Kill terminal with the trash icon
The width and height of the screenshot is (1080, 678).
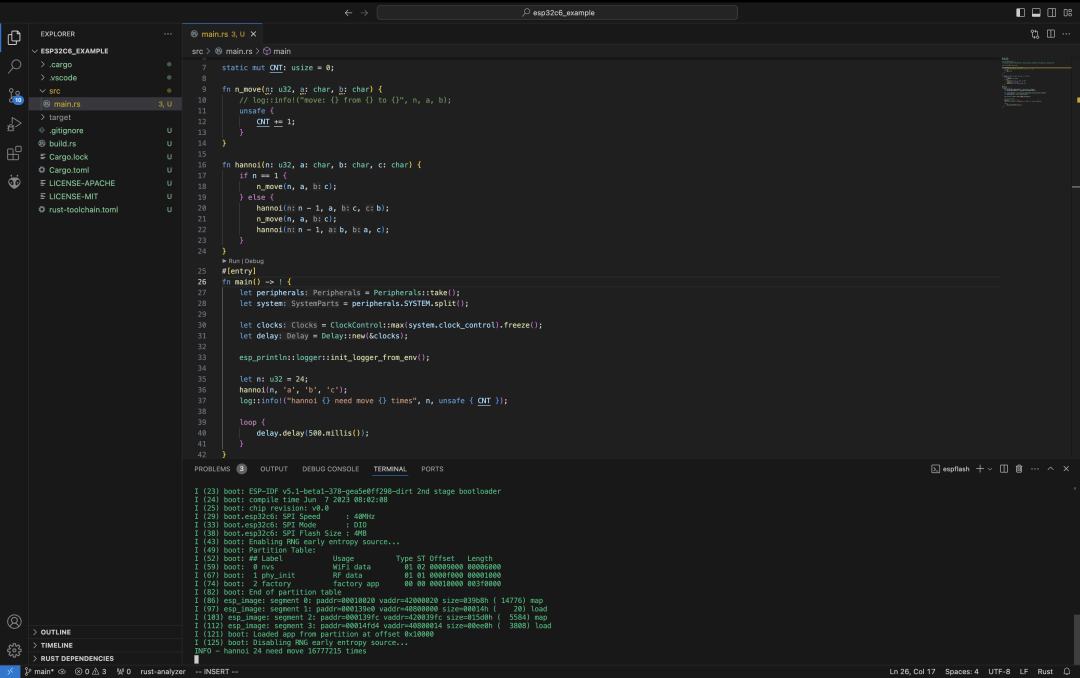(x=1019, y=469)
